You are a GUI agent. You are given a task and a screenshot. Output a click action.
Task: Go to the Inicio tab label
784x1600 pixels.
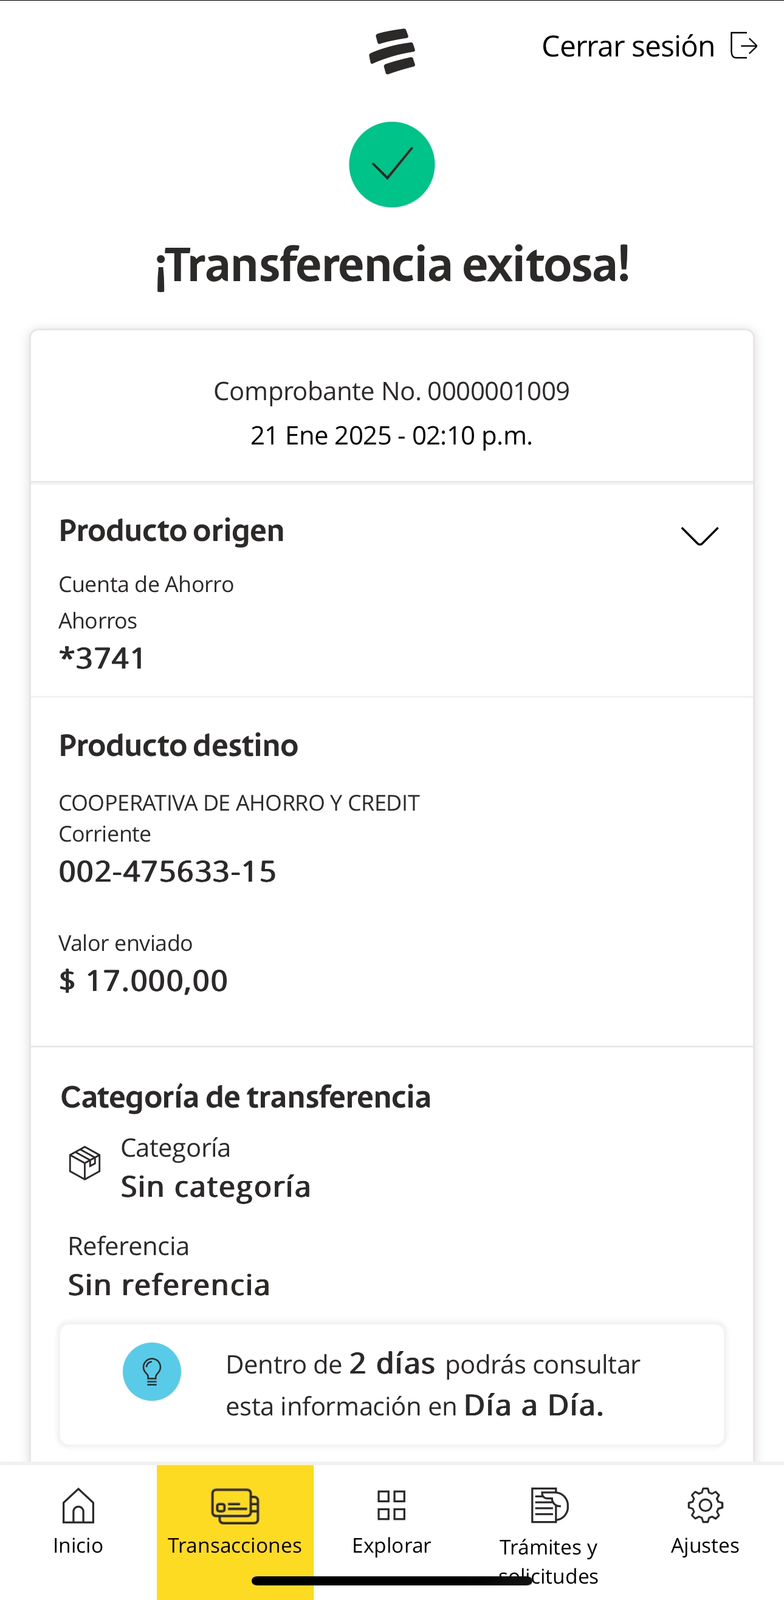(78, 1546)
